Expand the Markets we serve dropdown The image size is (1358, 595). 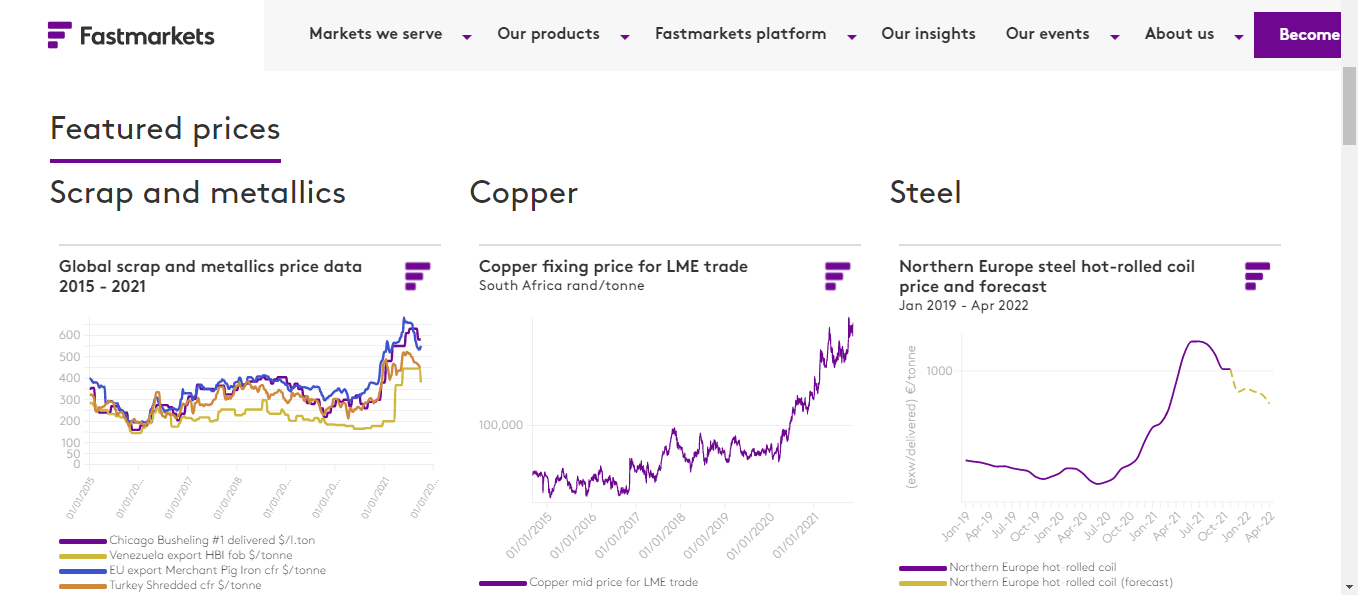[x=376, y=33]
